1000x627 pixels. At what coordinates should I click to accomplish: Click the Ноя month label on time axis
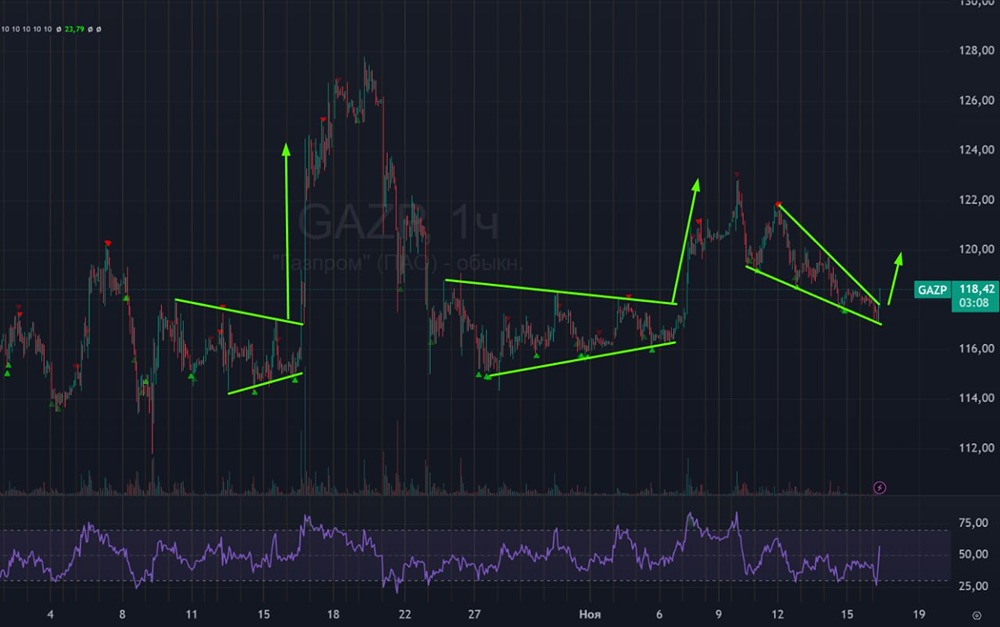point(590,614)
